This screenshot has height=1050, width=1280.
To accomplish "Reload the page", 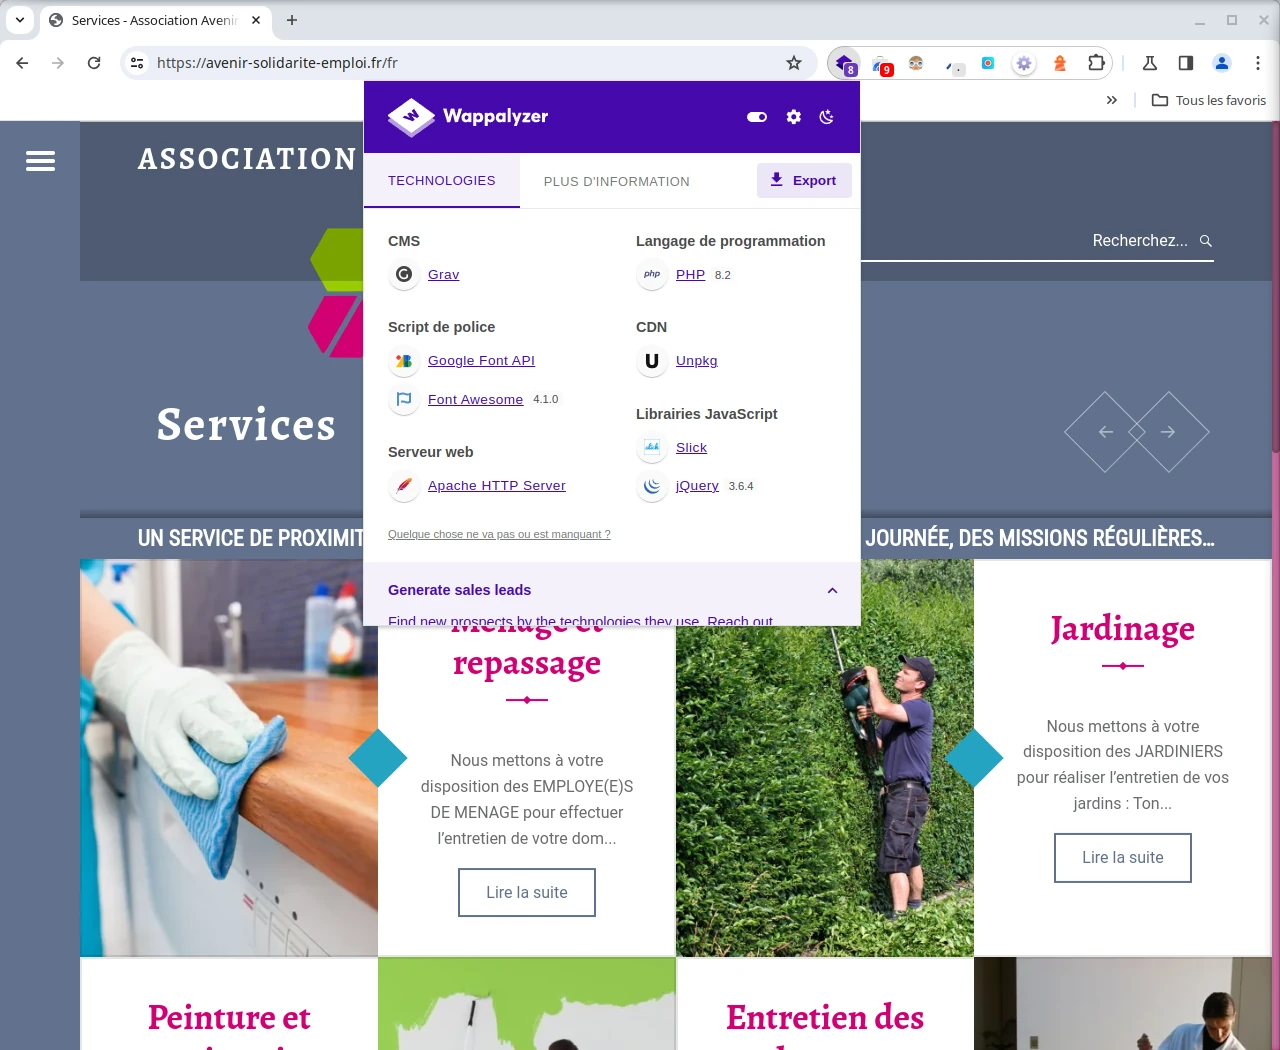I will [x=94, y=63].
